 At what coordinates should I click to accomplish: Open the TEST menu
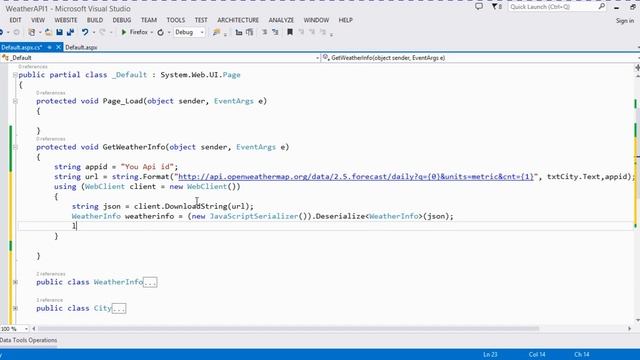pyautogui.click(x=201, y=20)
